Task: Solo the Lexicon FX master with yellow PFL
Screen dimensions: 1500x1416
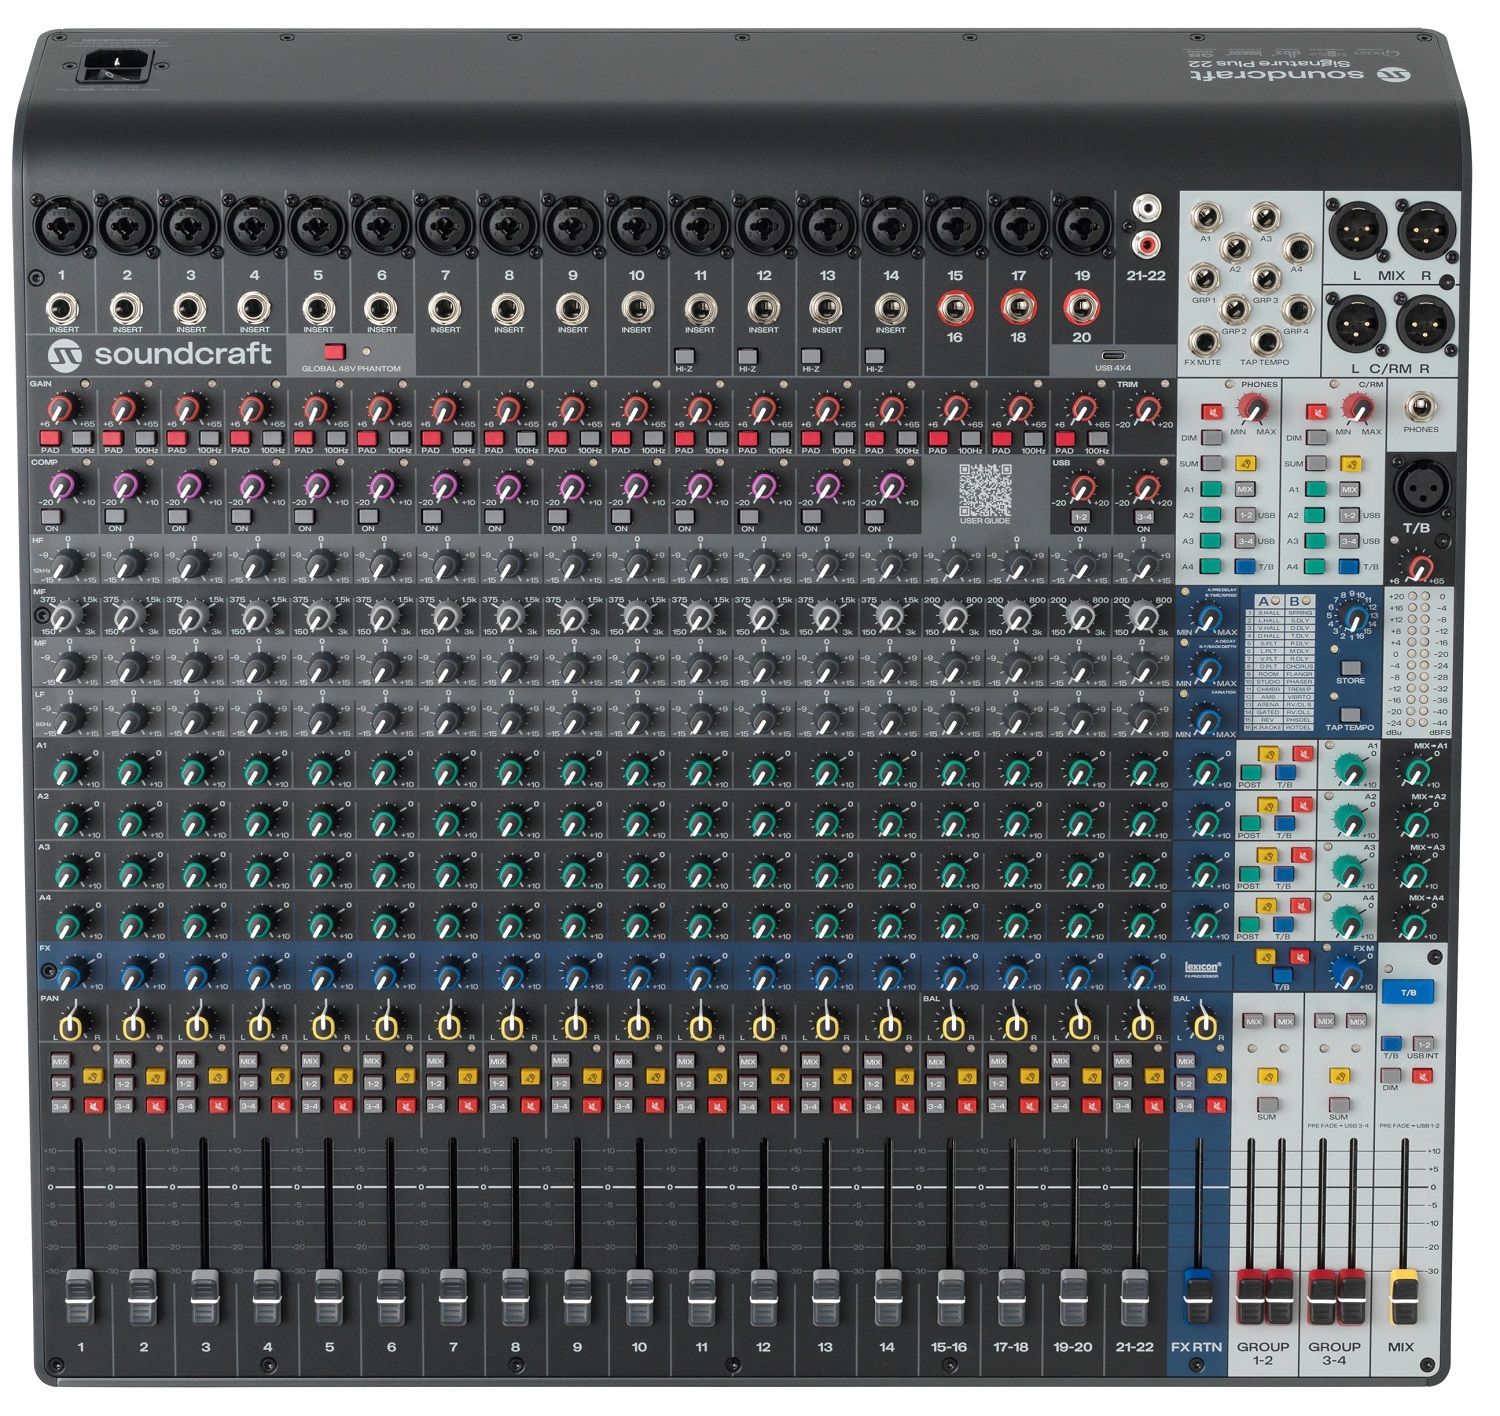Action: click(x=1266, y=957)
